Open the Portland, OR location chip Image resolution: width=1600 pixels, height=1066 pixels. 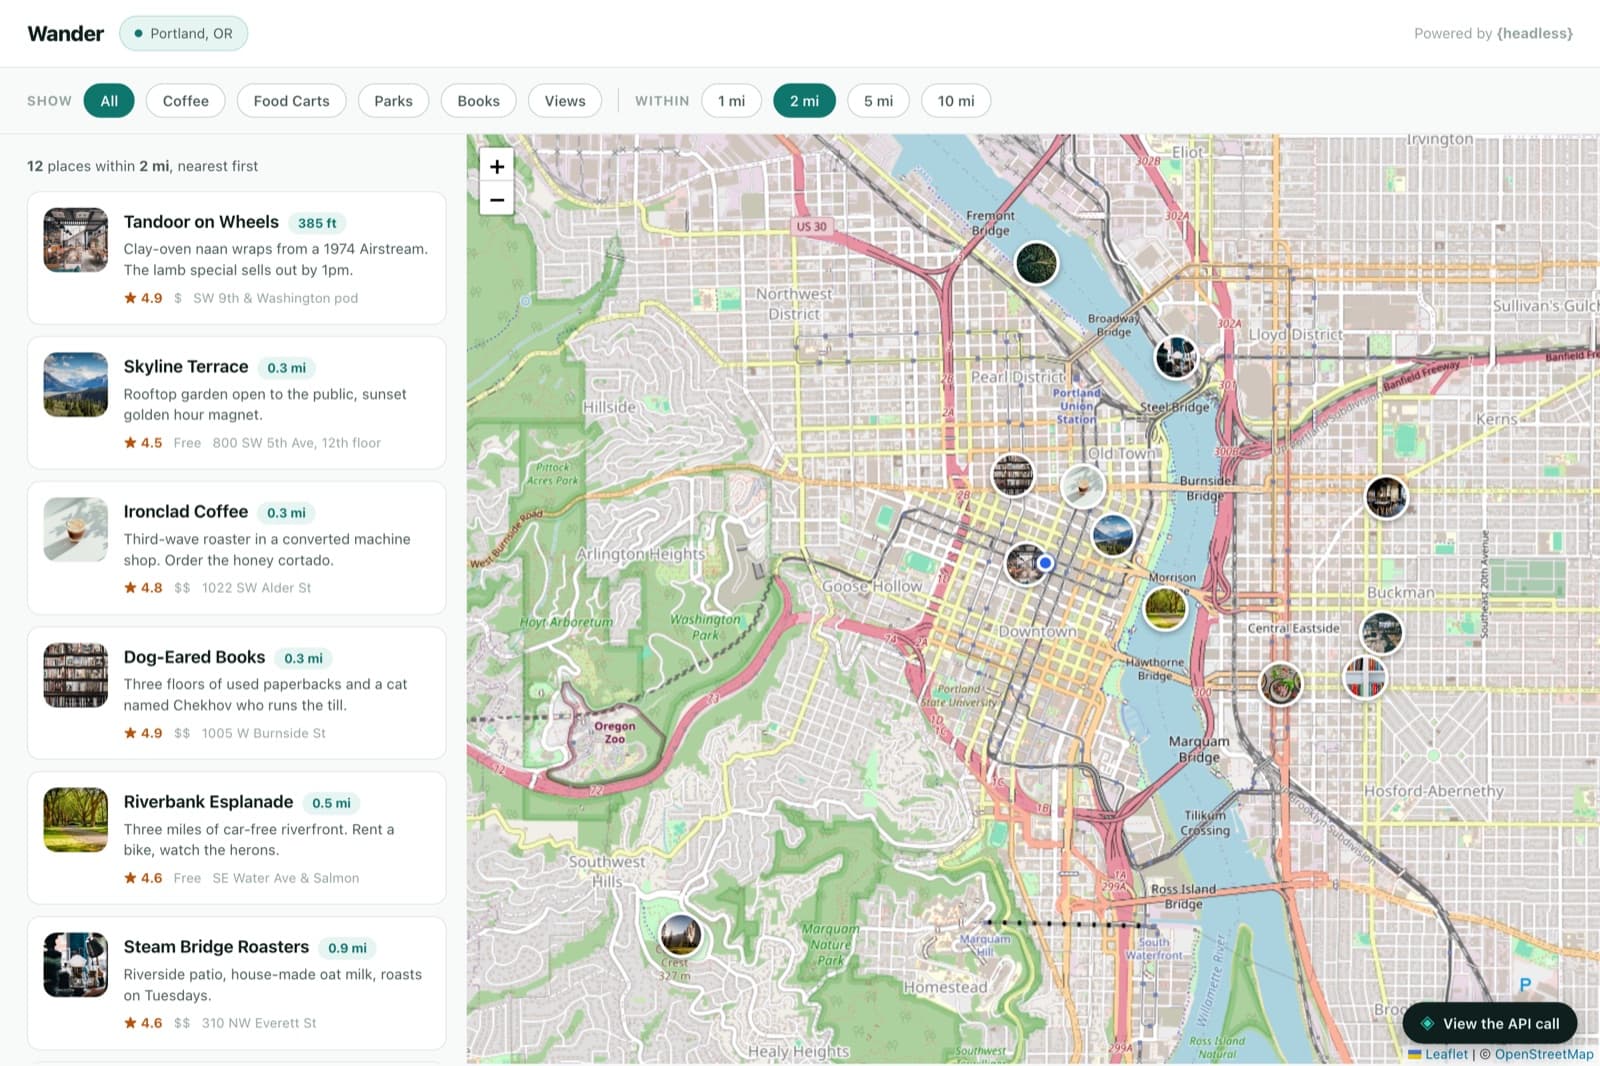pos(183,33)
